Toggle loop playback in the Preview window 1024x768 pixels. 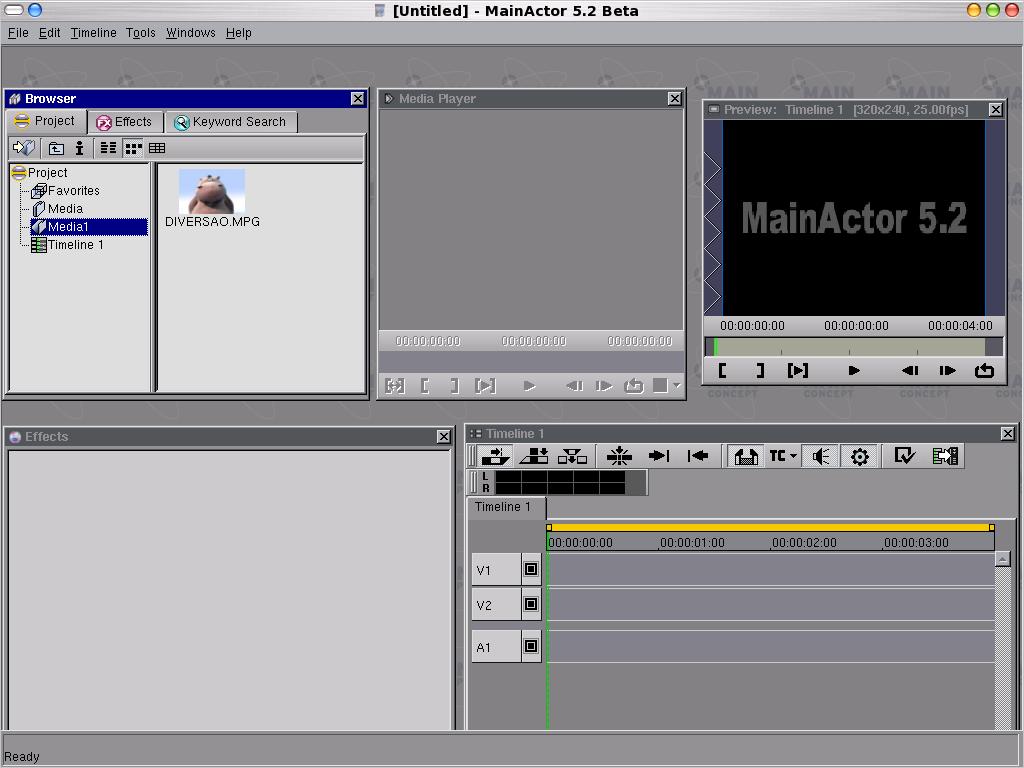984,371
